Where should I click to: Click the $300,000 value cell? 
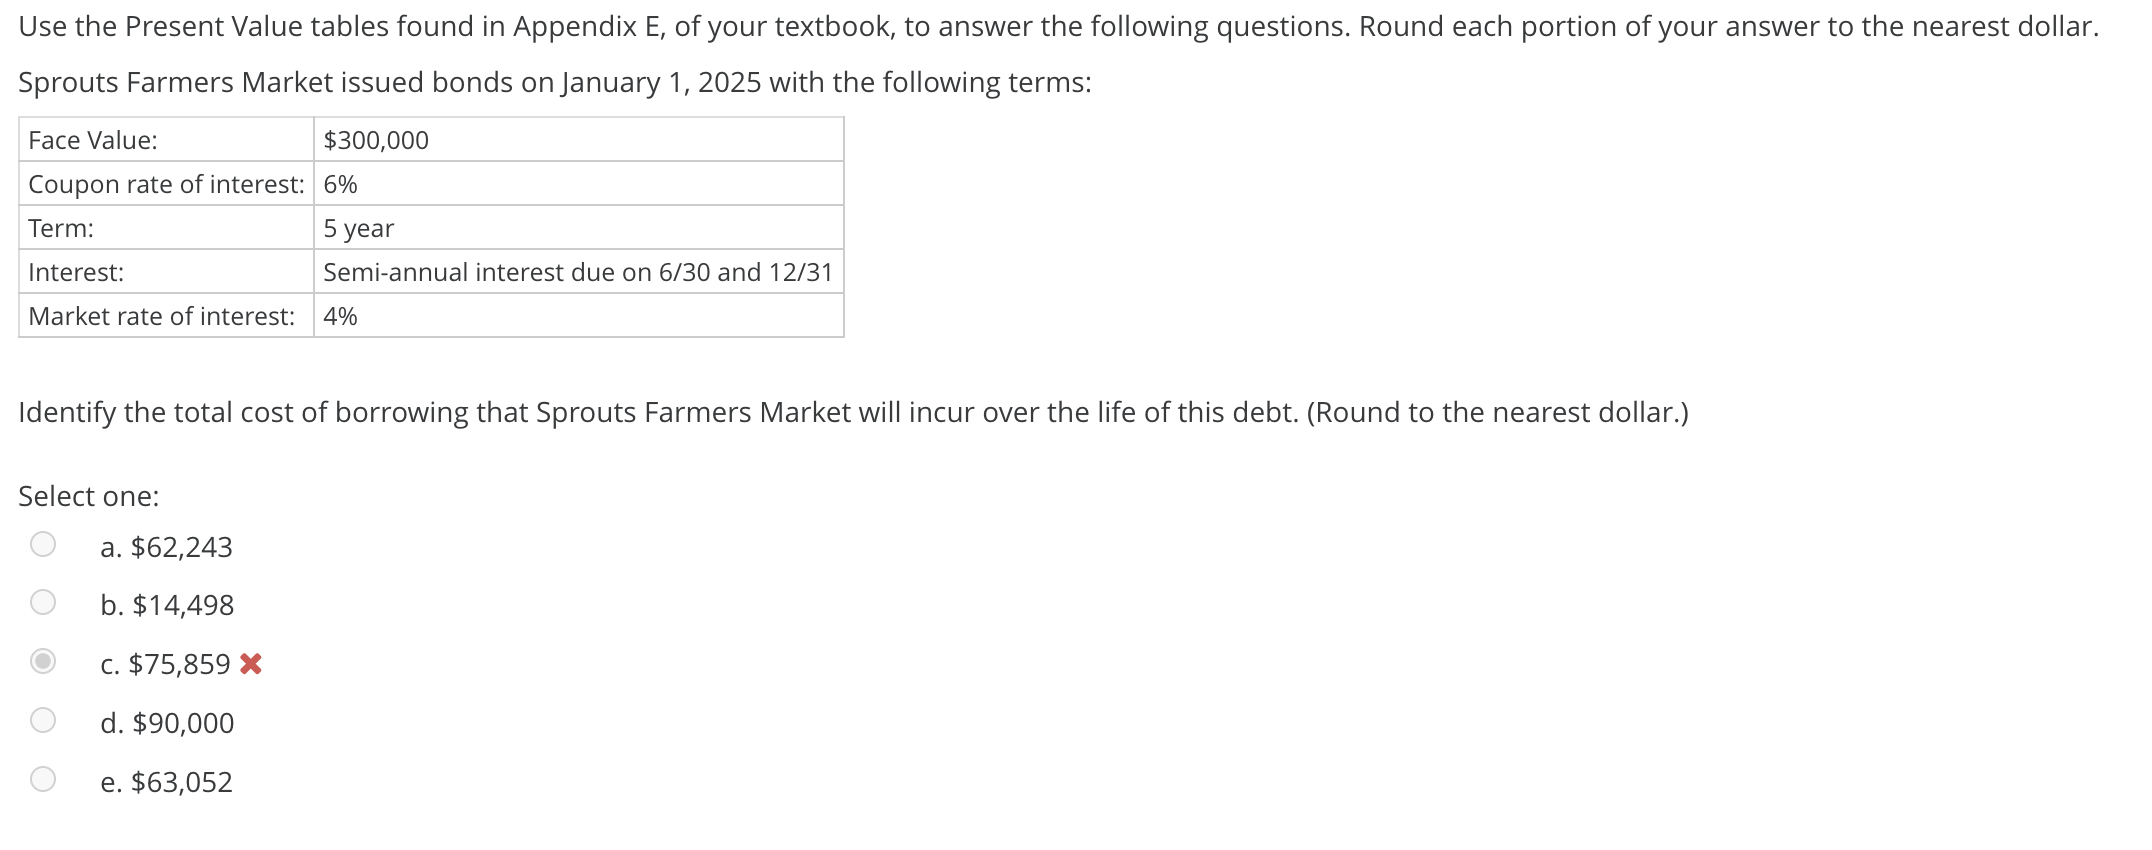click(x=374, y=140)
